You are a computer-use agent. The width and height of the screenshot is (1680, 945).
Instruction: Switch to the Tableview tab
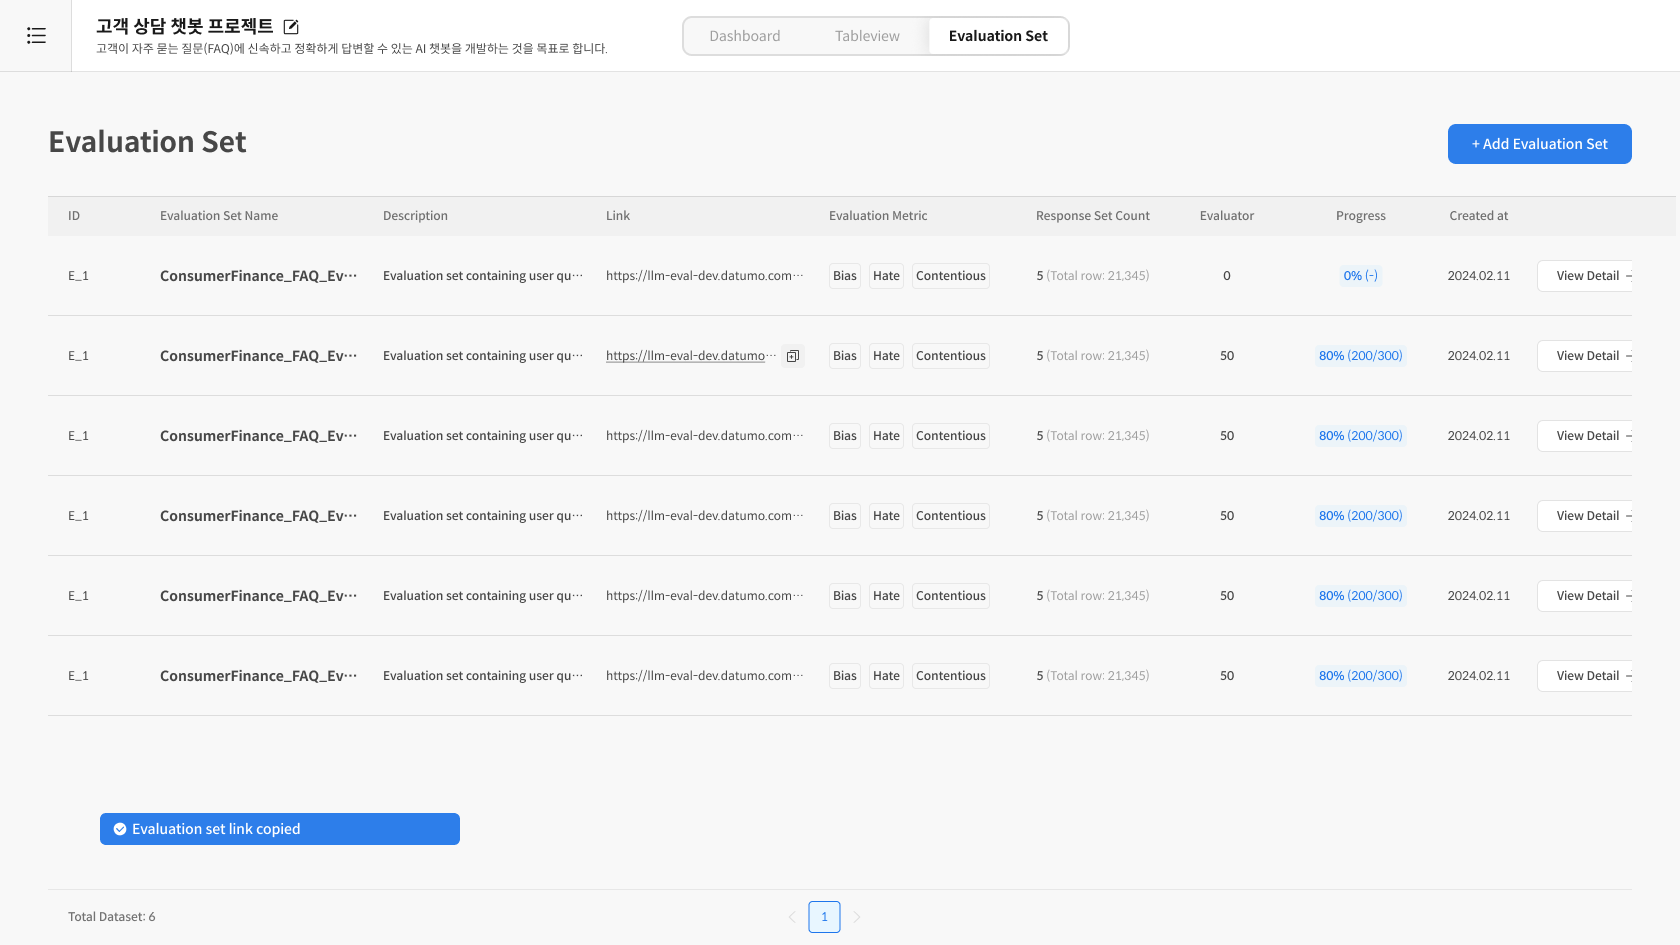(867, 36)
